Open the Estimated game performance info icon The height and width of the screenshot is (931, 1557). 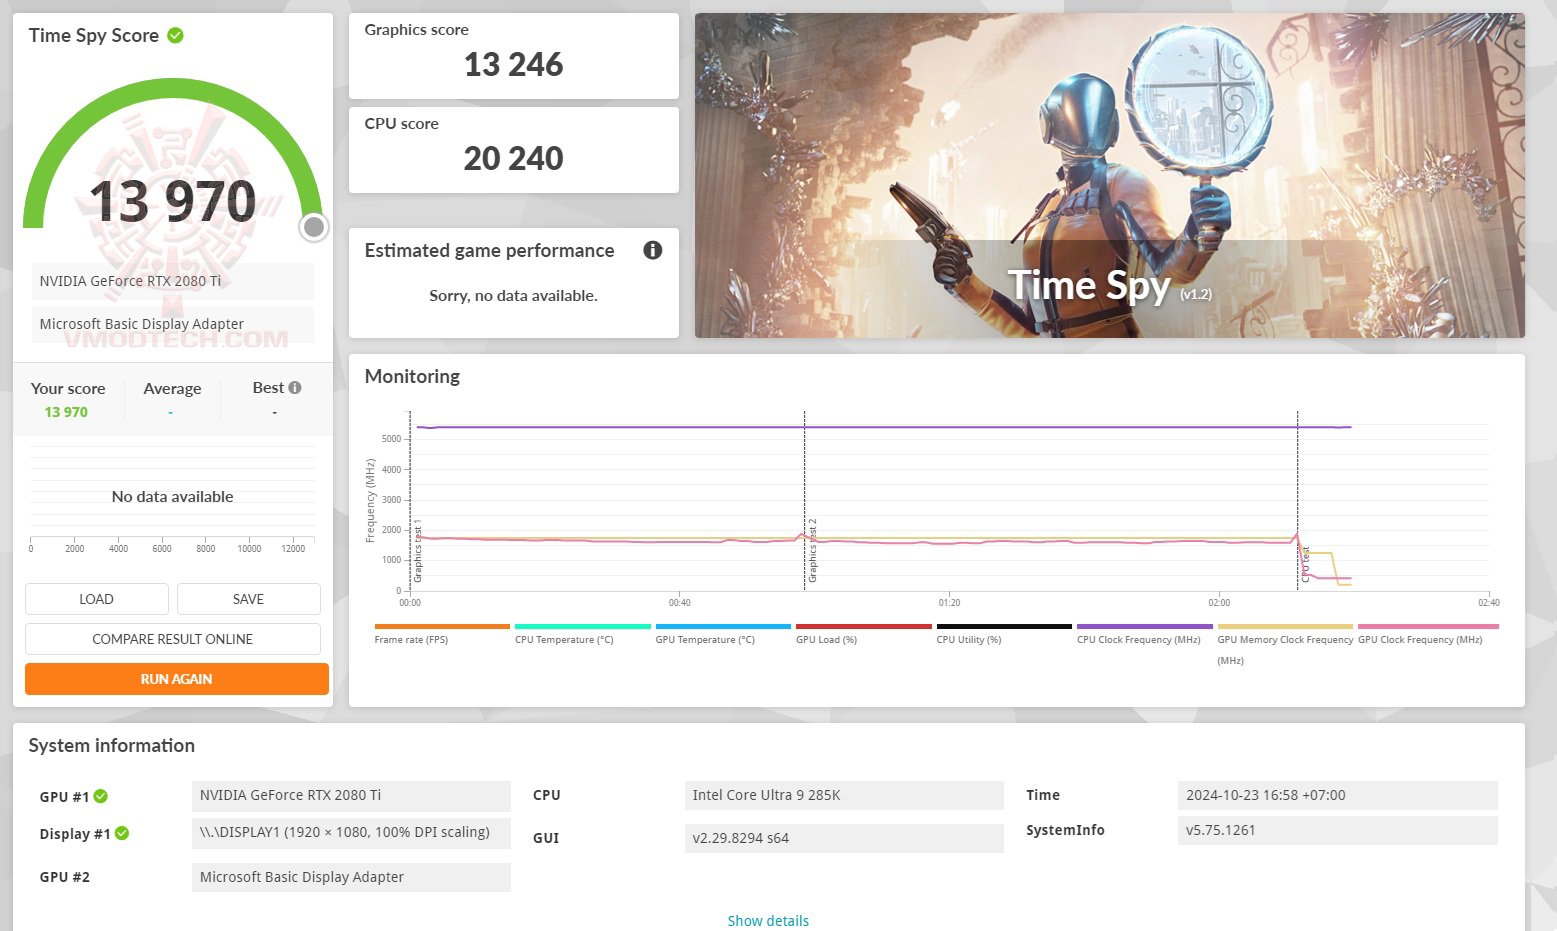click(653, 250)
